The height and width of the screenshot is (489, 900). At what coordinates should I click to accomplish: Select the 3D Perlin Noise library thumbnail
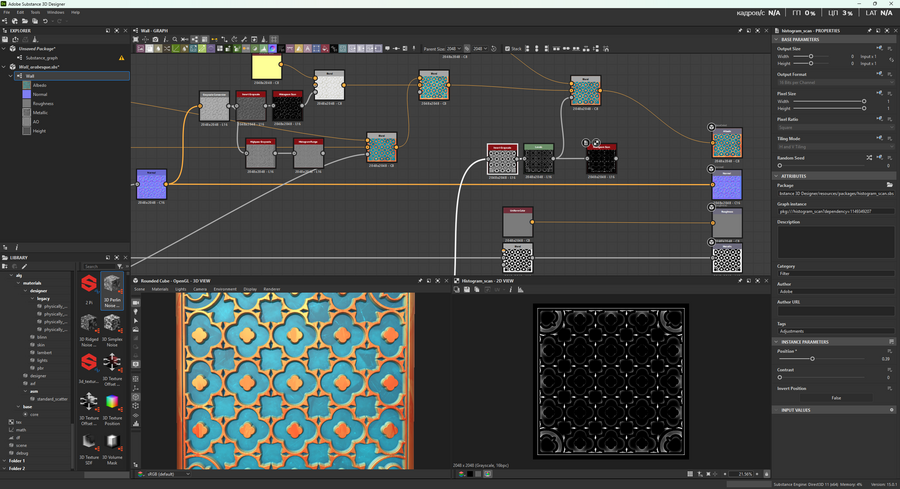[x=113, y=285]
